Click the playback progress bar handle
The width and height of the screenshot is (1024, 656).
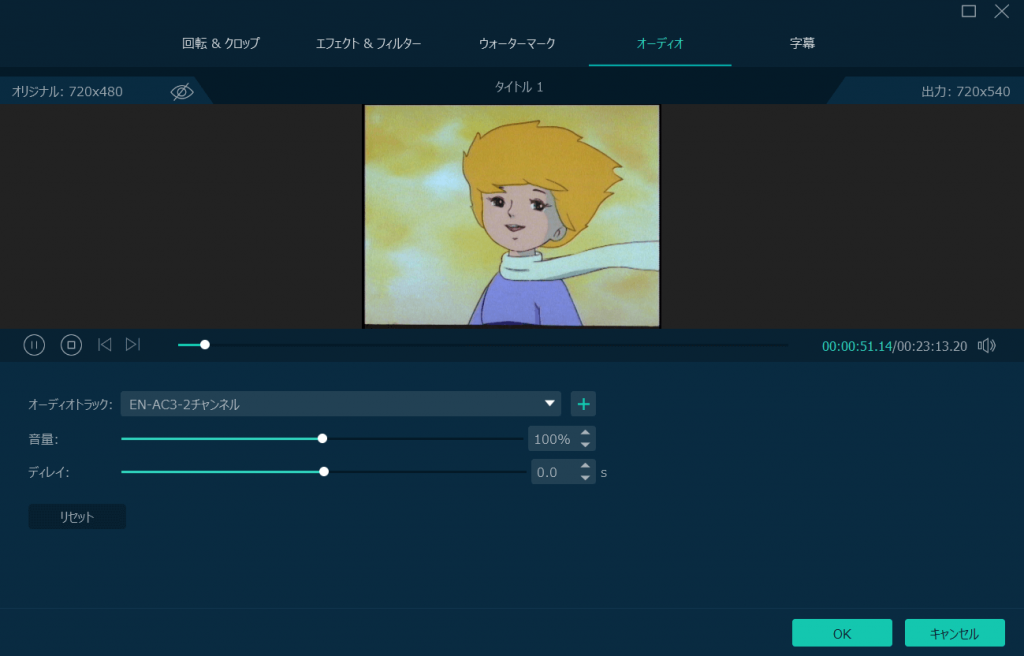click(205, 344)
